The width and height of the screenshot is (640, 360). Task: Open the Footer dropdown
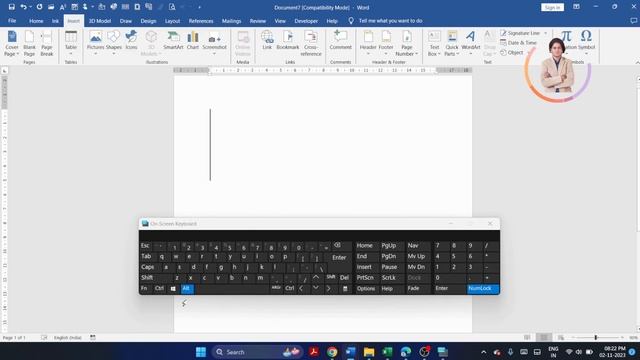(x=386, y=42)
